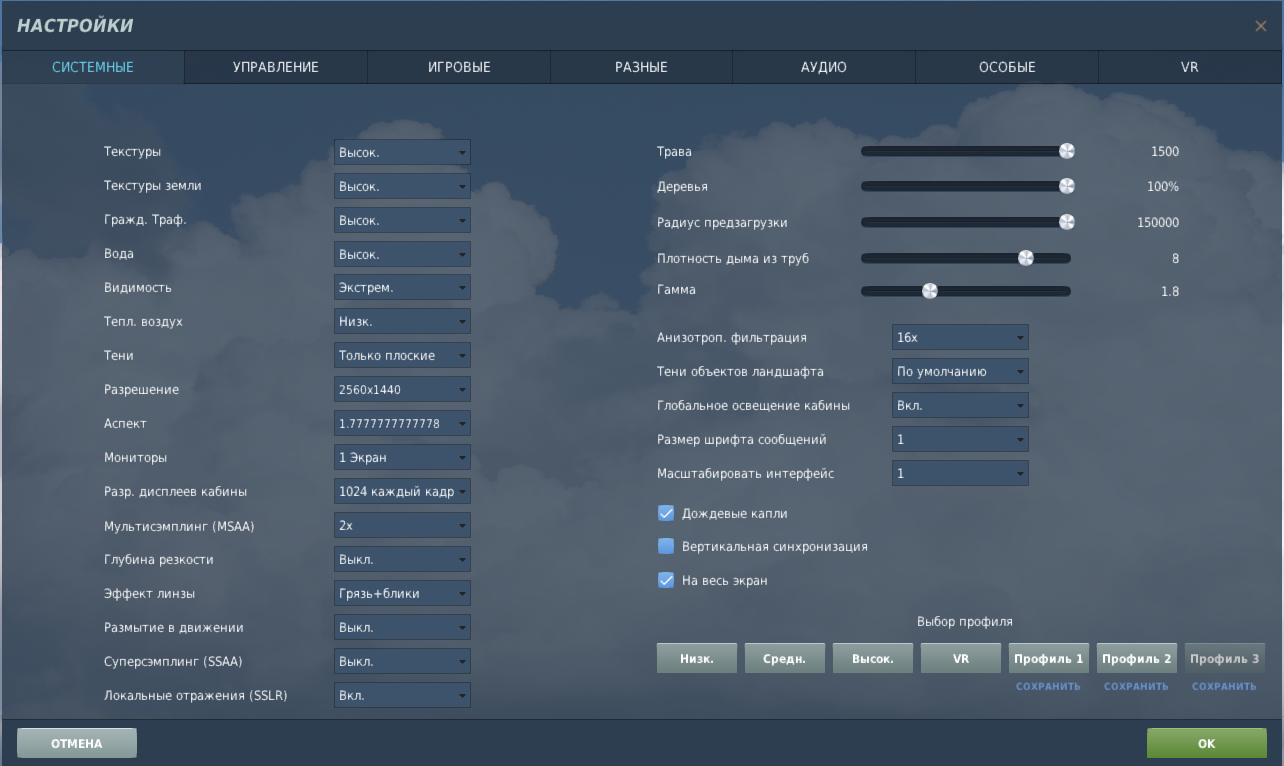Select the Профиль 3 button
This screenshot has width=1284, height=766.
[x=1225, y=659]
